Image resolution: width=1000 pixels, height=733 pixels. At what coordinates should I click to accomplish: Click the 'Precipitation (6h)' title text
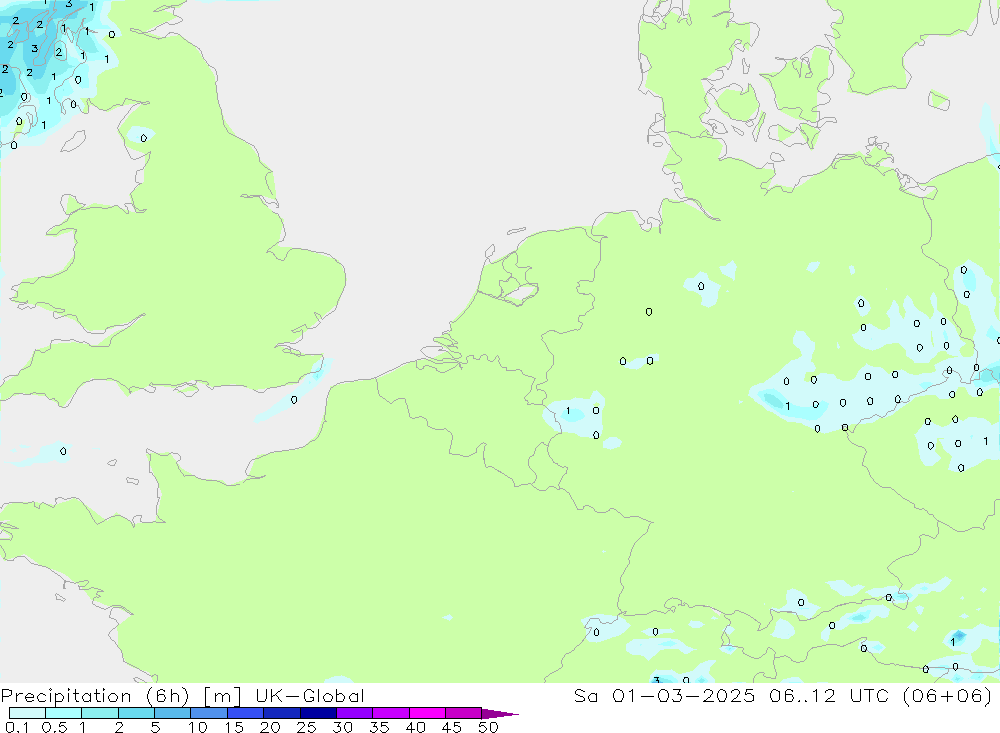pyautogui.click(x=95, y=696)
